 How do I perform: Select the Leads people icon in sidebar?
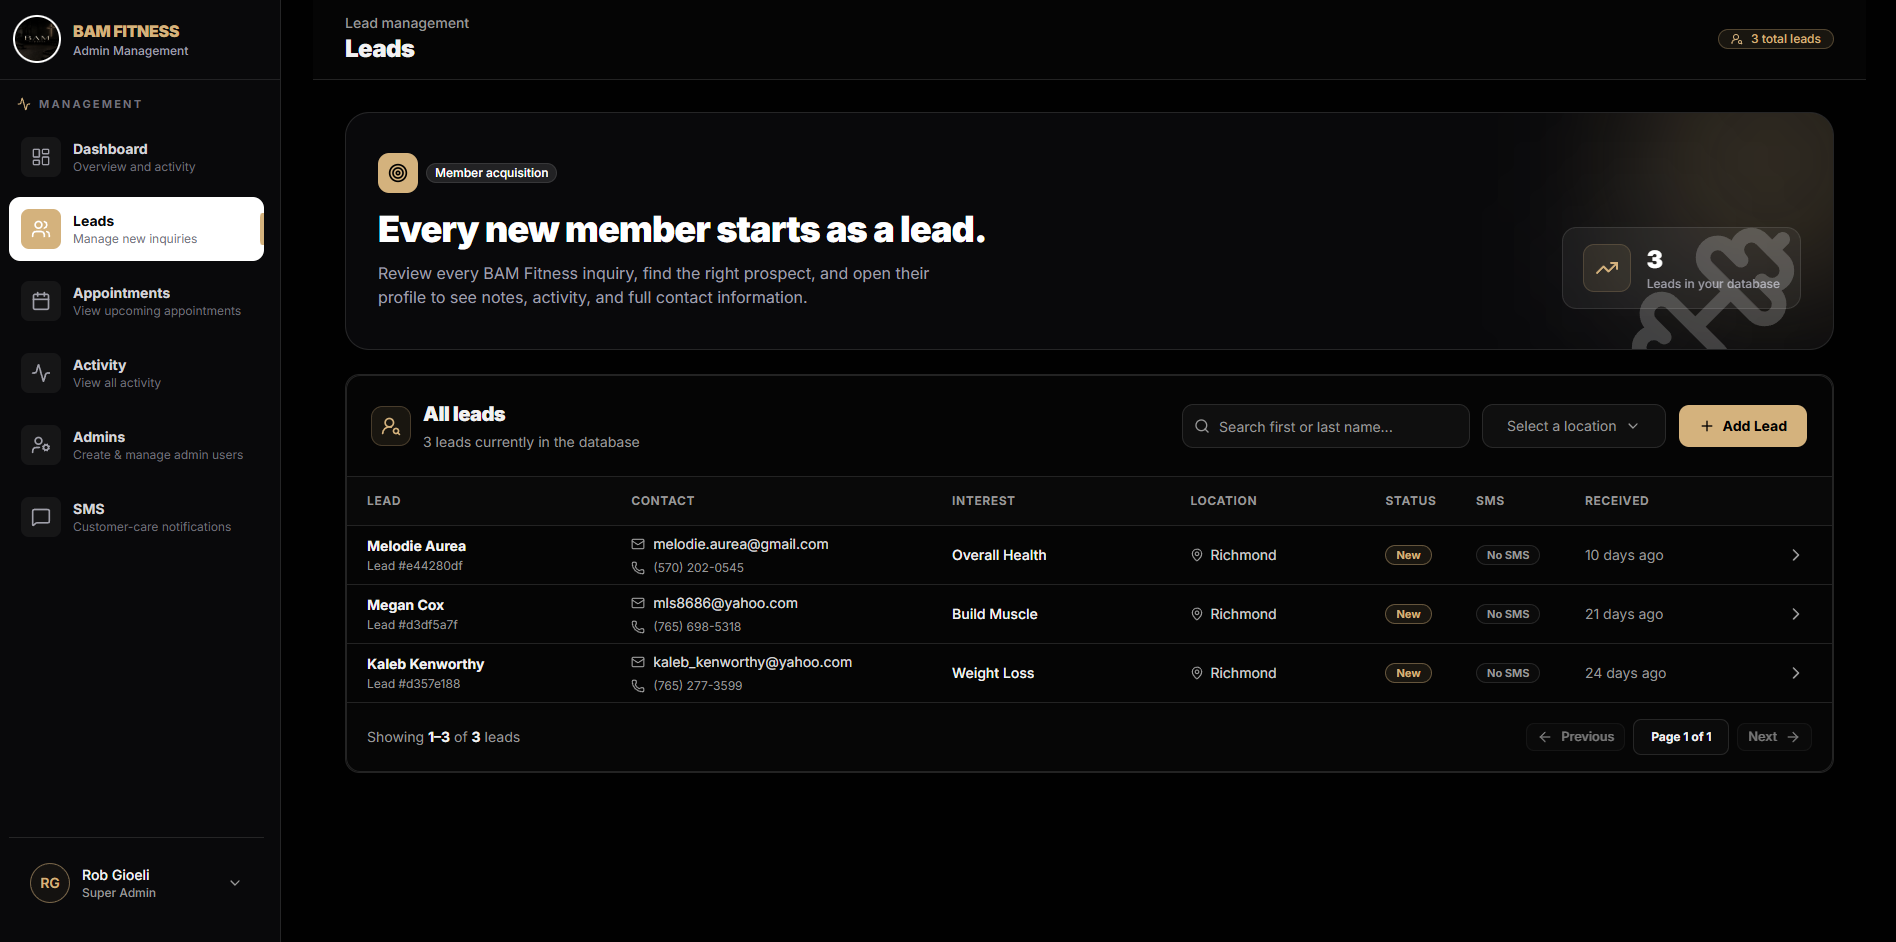(x=41, y=229)
